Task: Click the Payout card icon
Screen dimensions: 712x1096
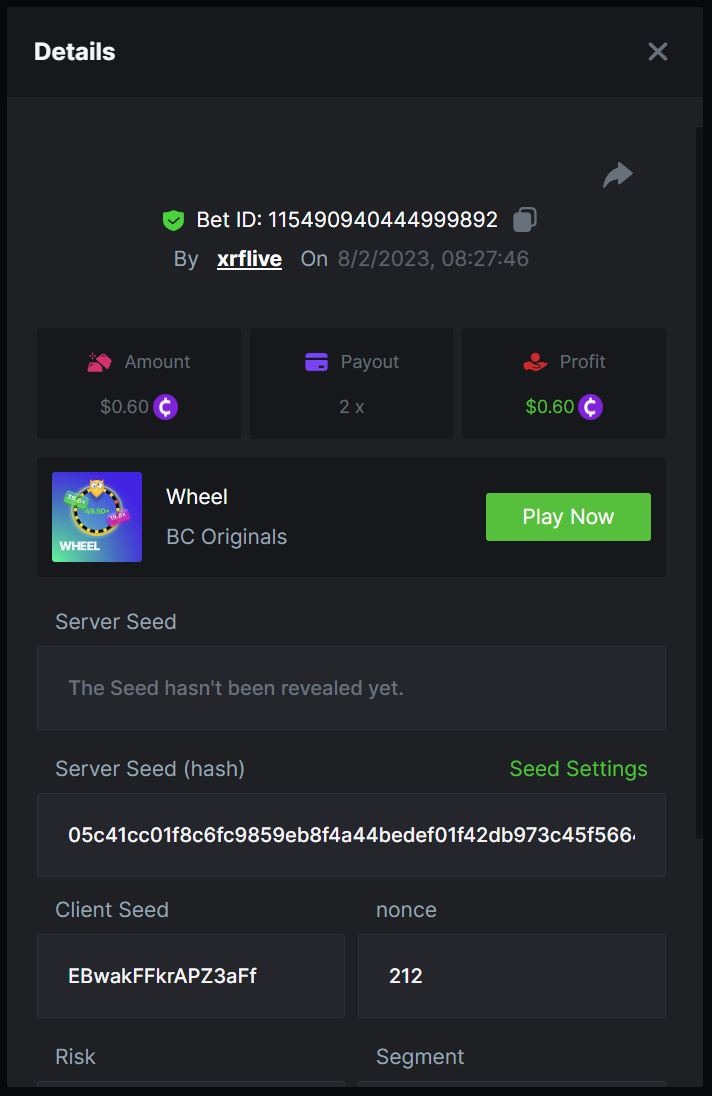Action: tap(317, 362)
